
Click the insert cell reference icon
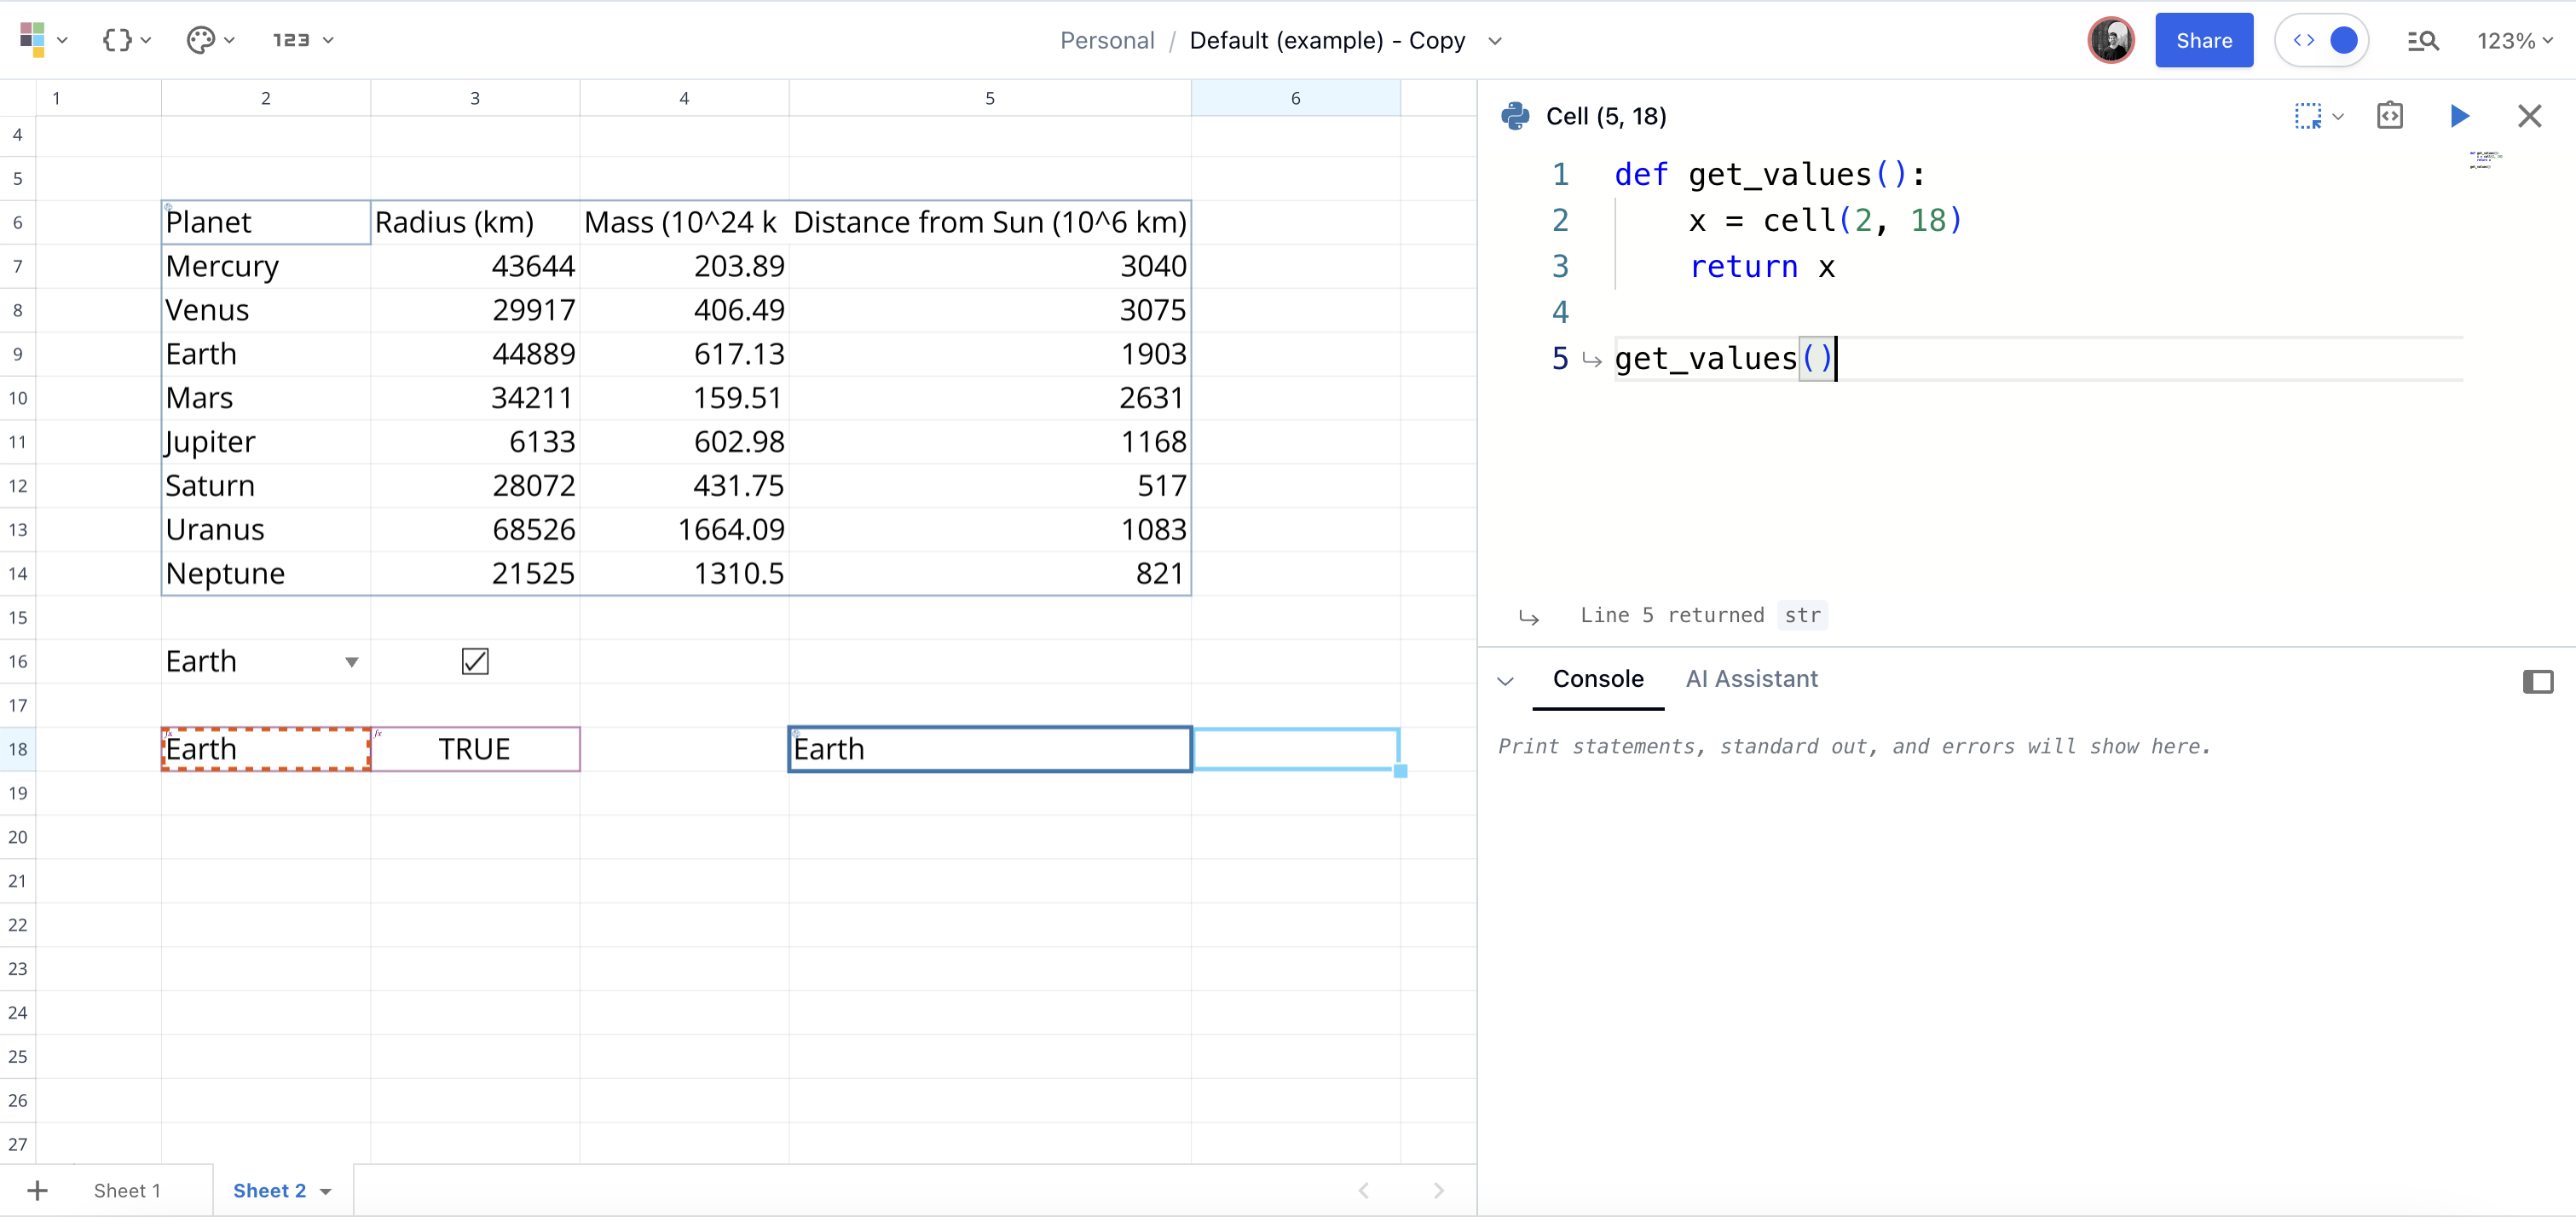coord(2307,116)
